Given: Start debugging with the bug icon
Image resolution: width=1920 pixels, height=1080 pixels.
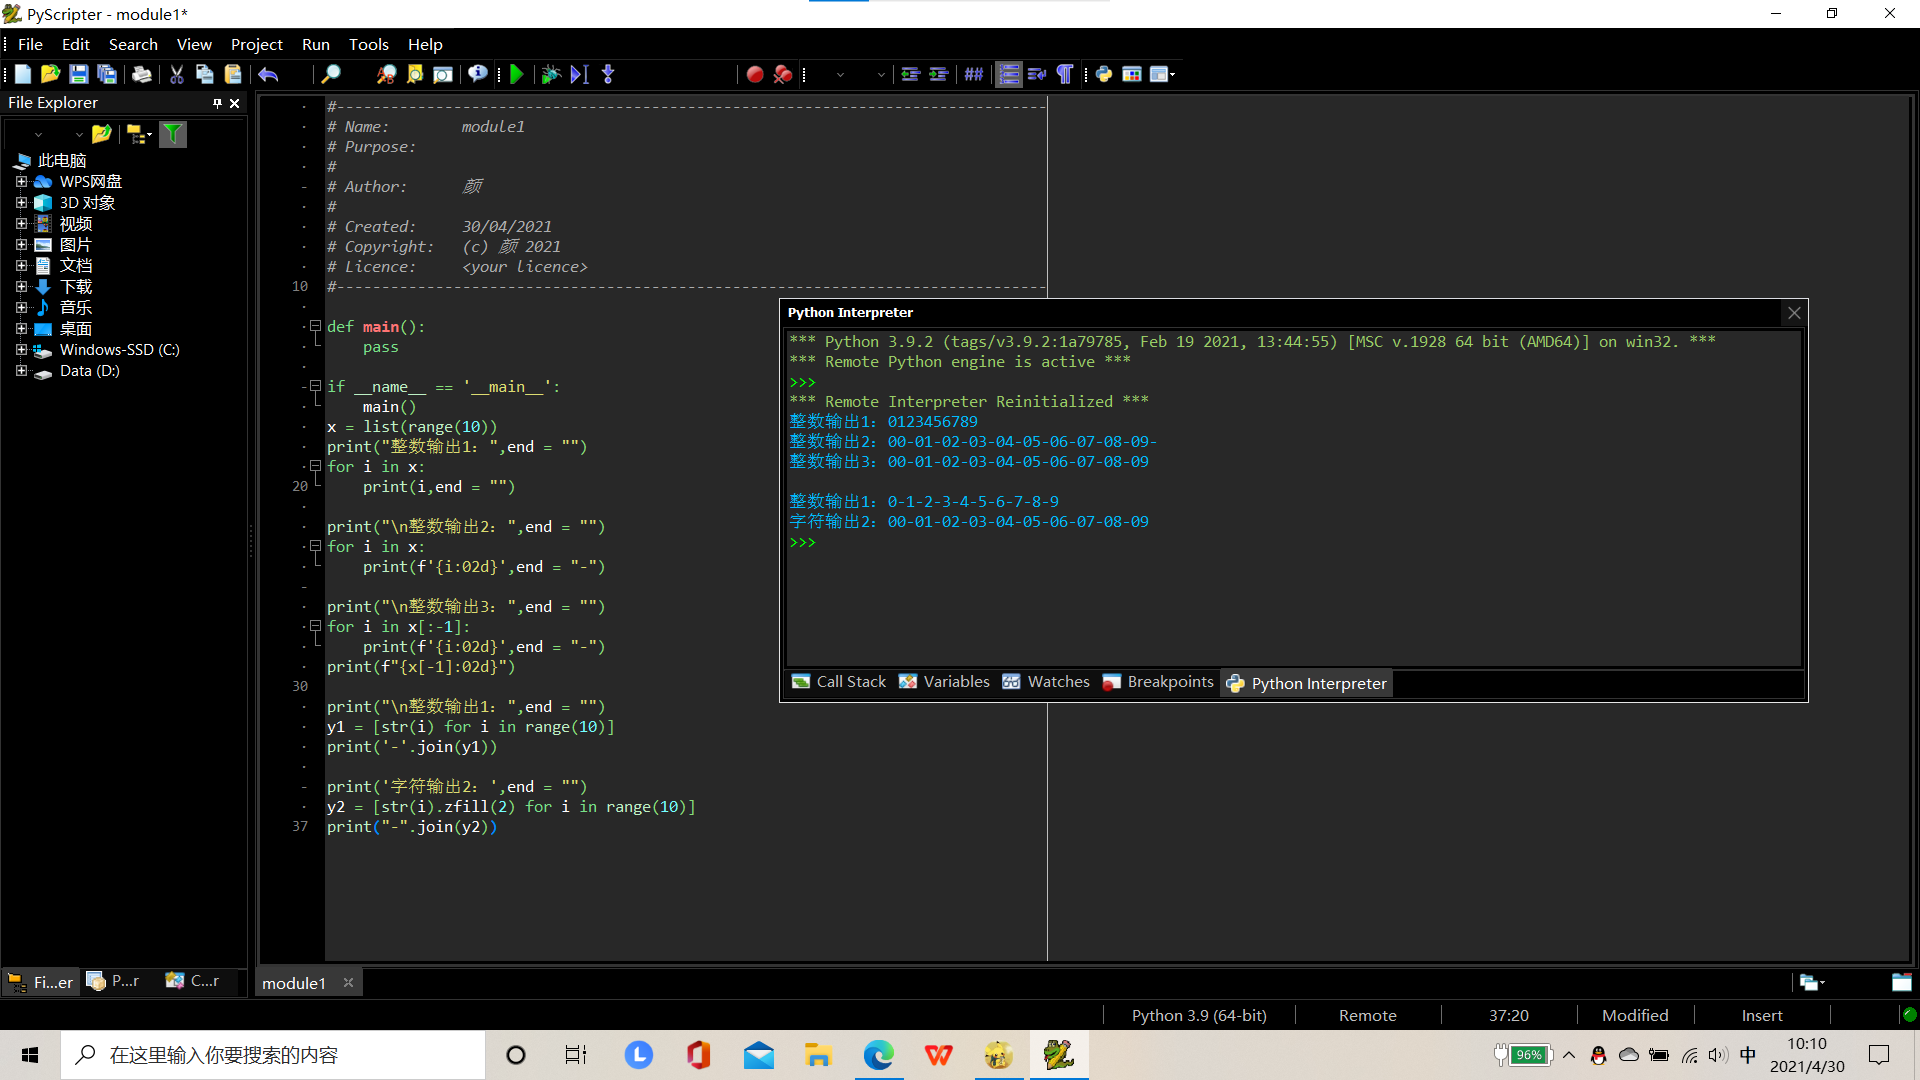Looking at the screenshot, I should 550,74.
